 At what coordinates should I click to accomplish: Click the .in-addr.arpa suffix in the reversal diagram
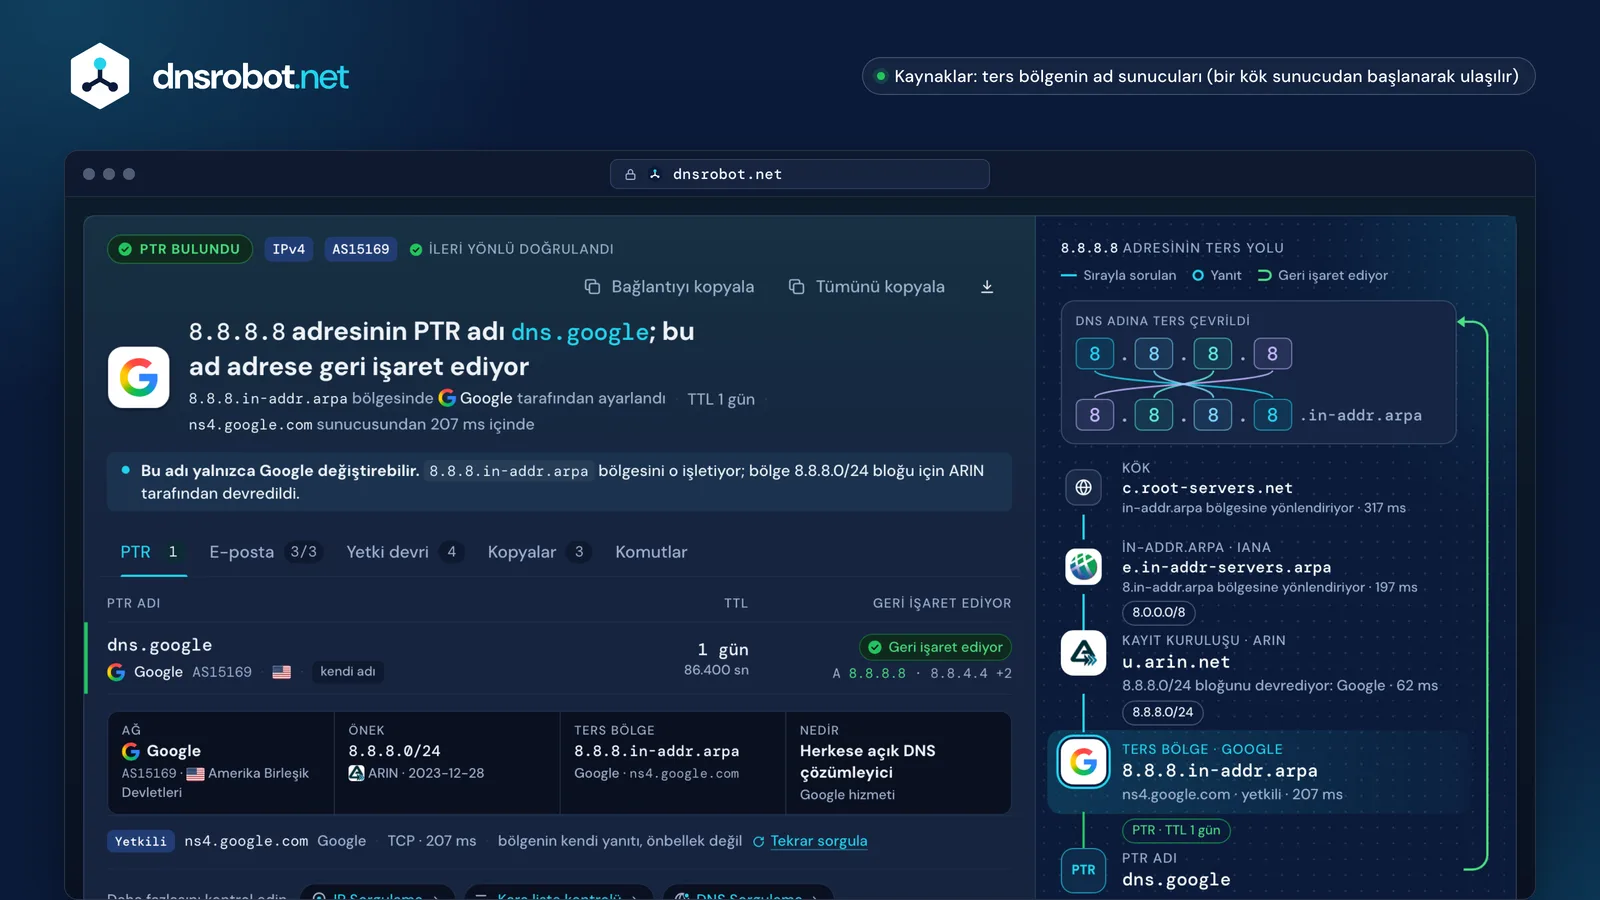point(1361,415)
